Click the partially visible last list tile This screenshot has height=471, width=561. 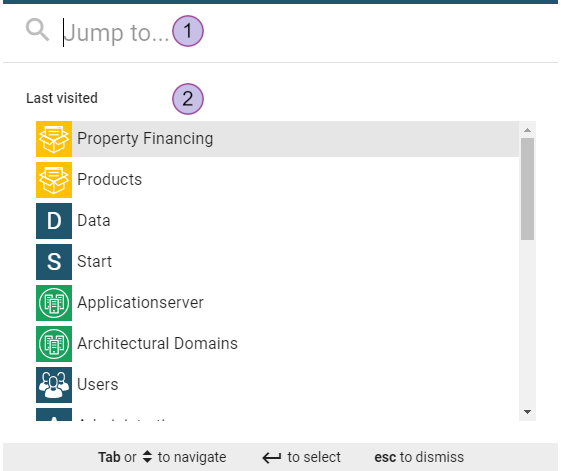tap(54, 414)
